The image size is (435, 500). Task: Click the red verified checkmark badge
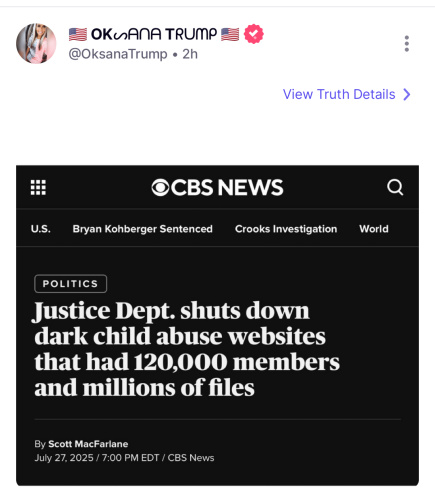(x=254, y=34)
